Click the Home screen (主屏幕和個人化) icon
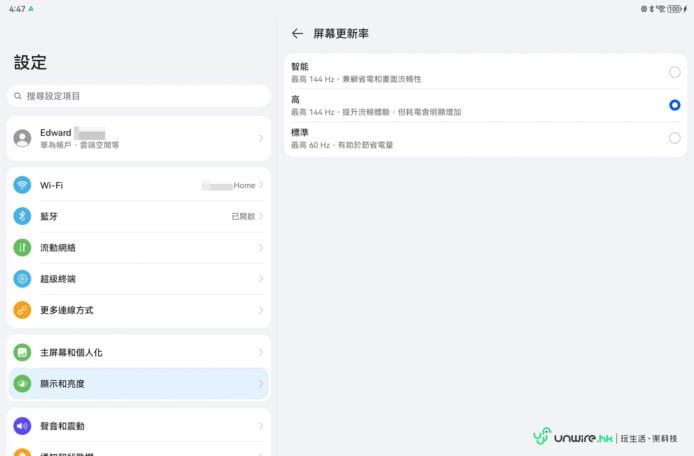This screenshot has width=694, height=456. tap(22, 352)
